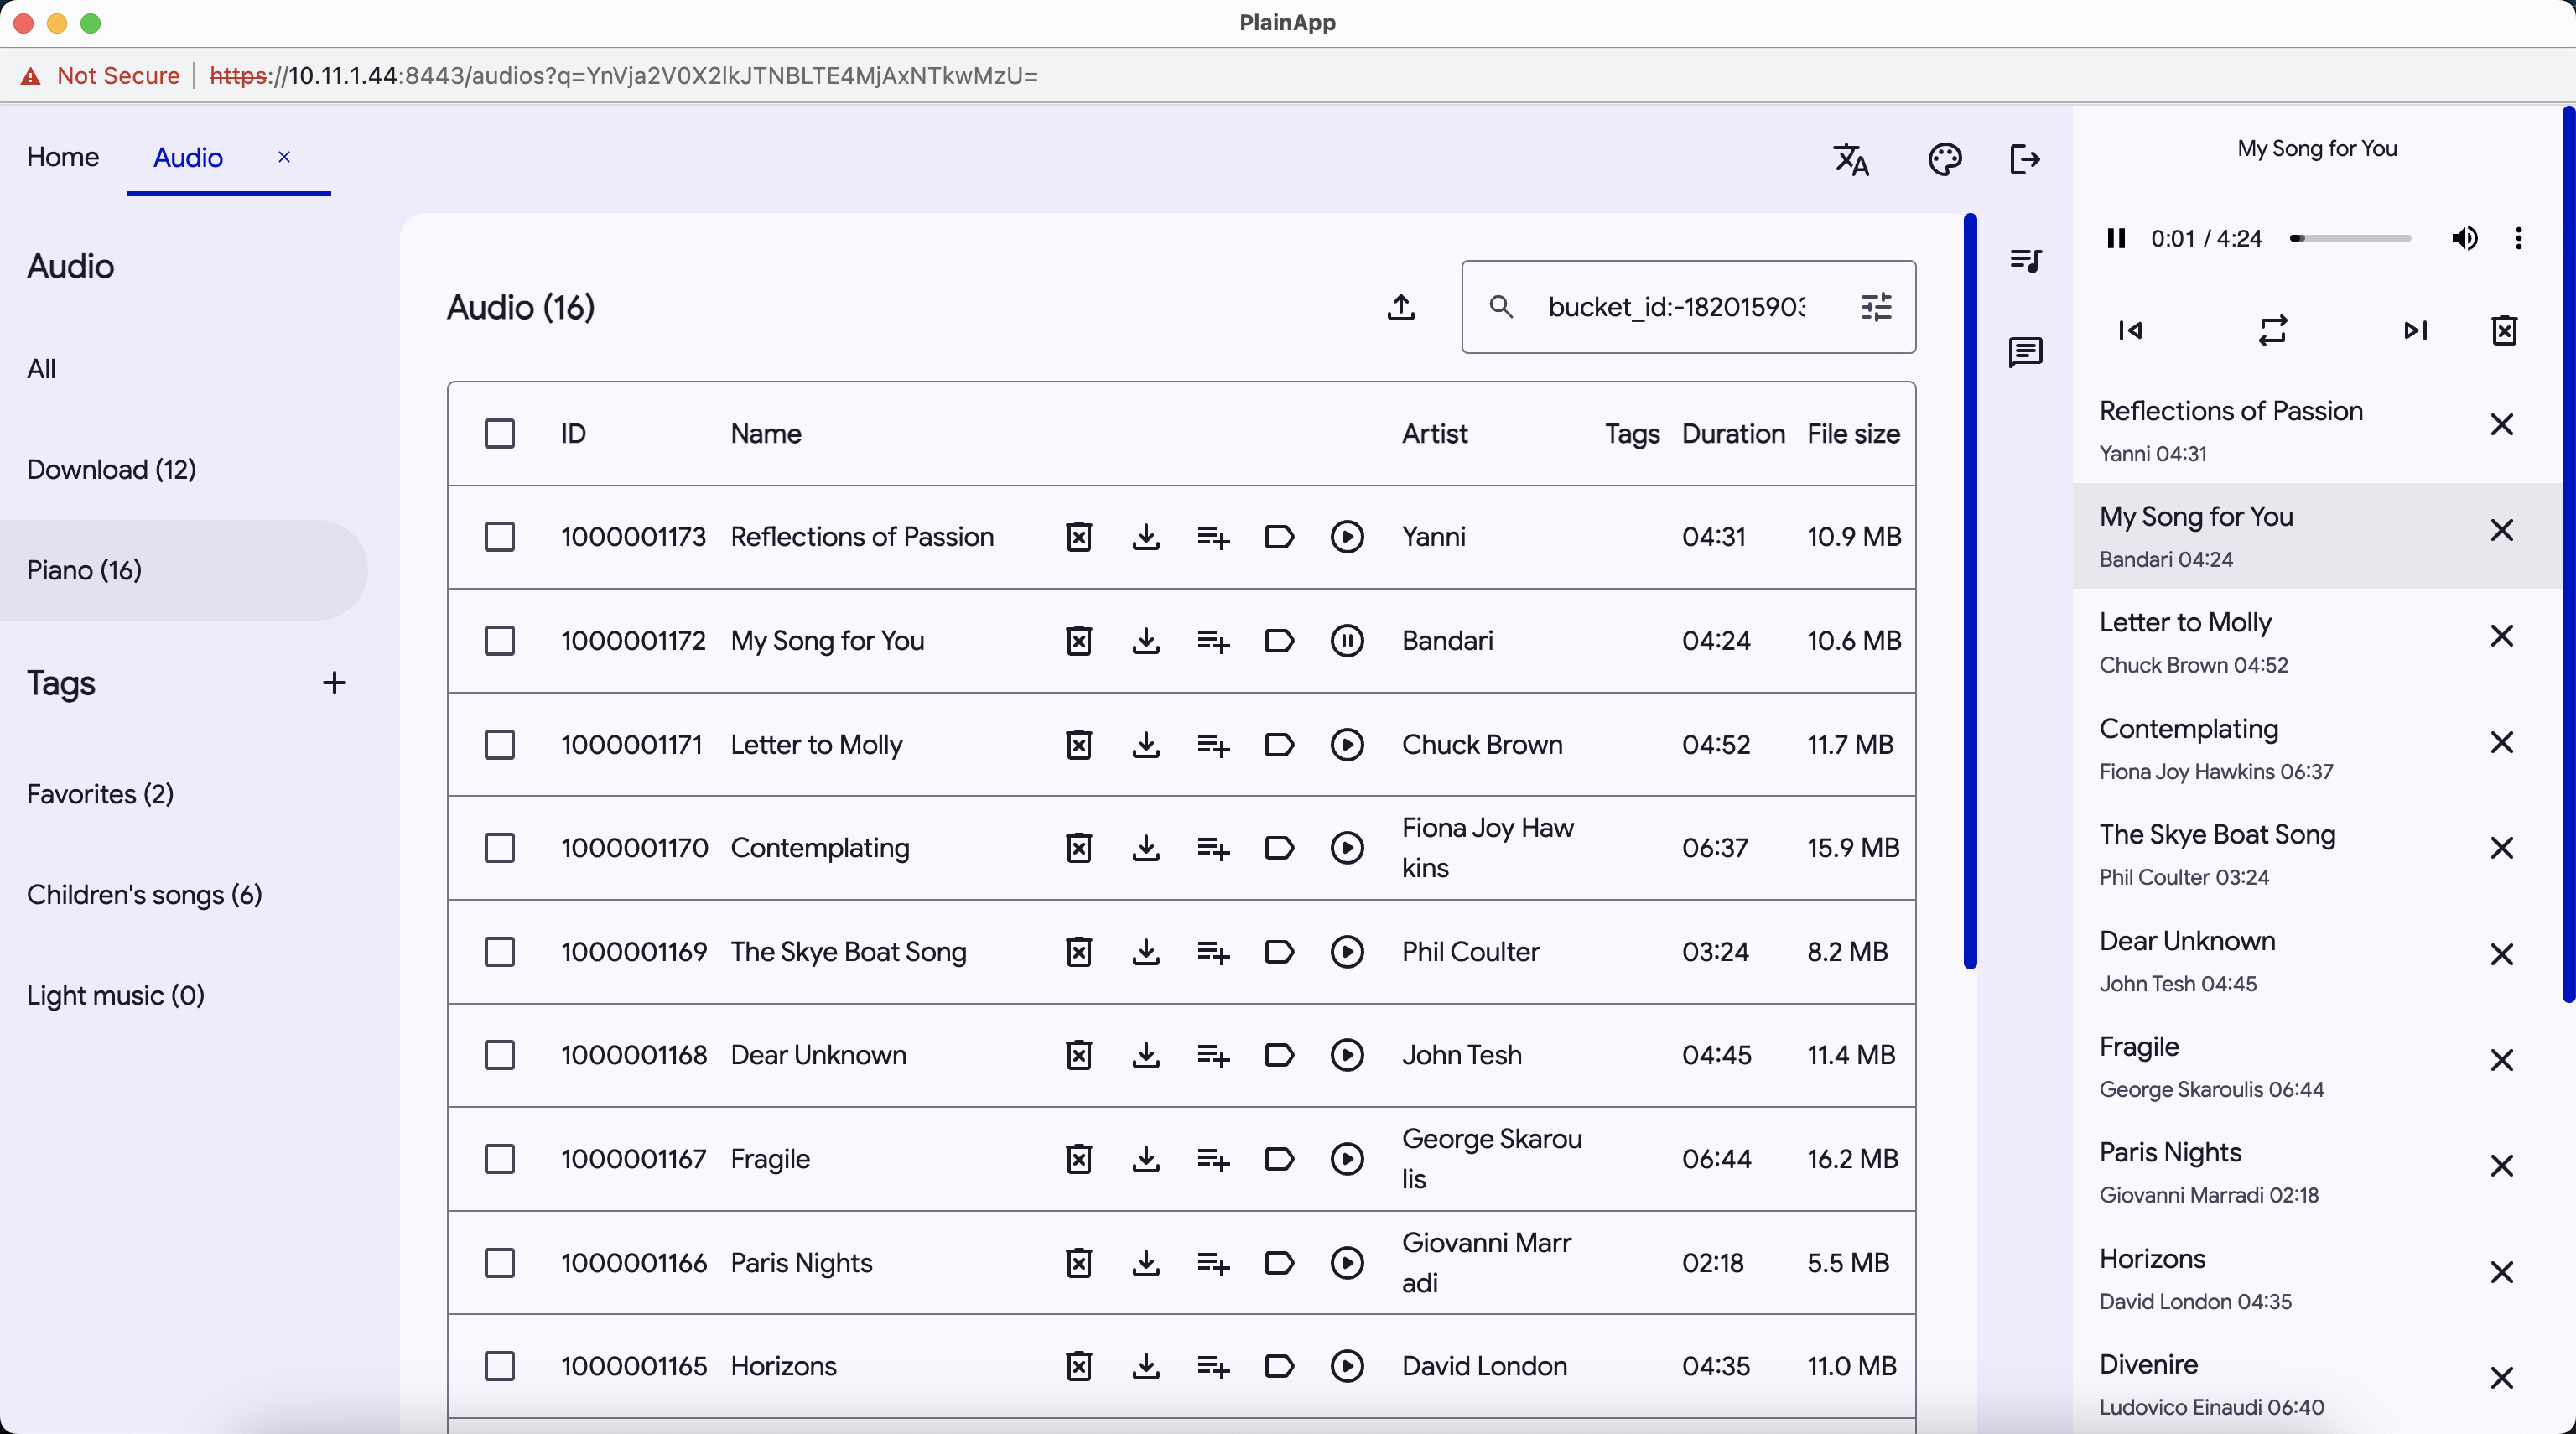Play the Dear Unknown track
The height and width of the screenshot is (1434, 2576).
tap(1347, 1055)
